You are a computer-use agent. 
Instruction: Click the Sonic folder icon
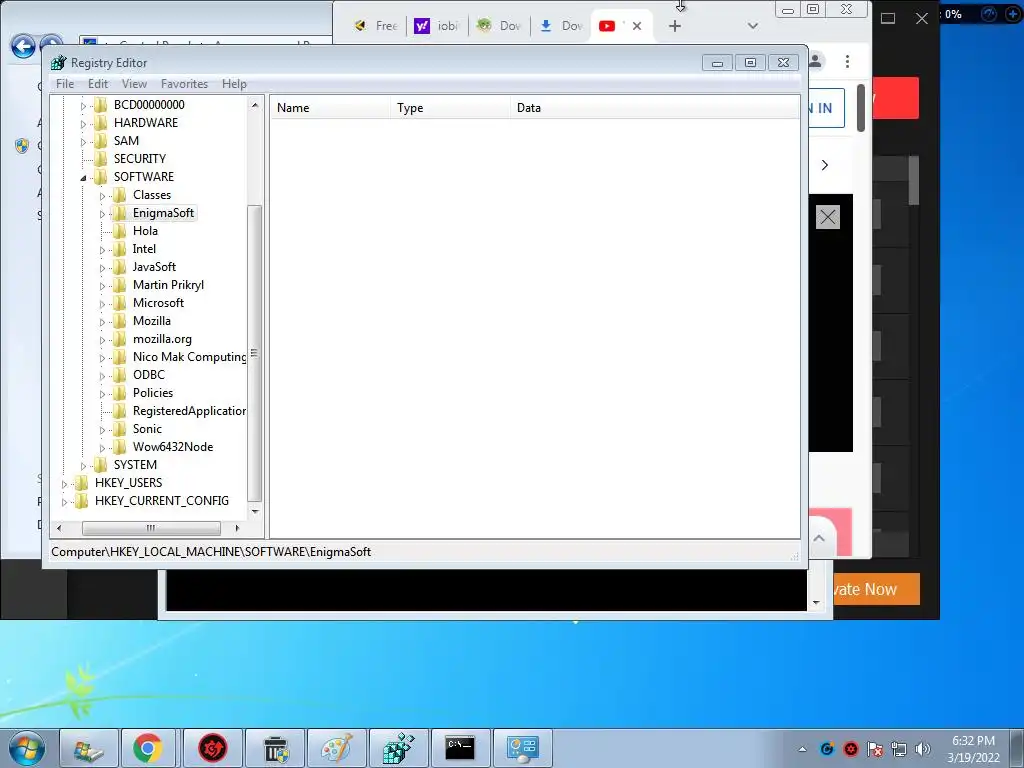pos(120,429)
